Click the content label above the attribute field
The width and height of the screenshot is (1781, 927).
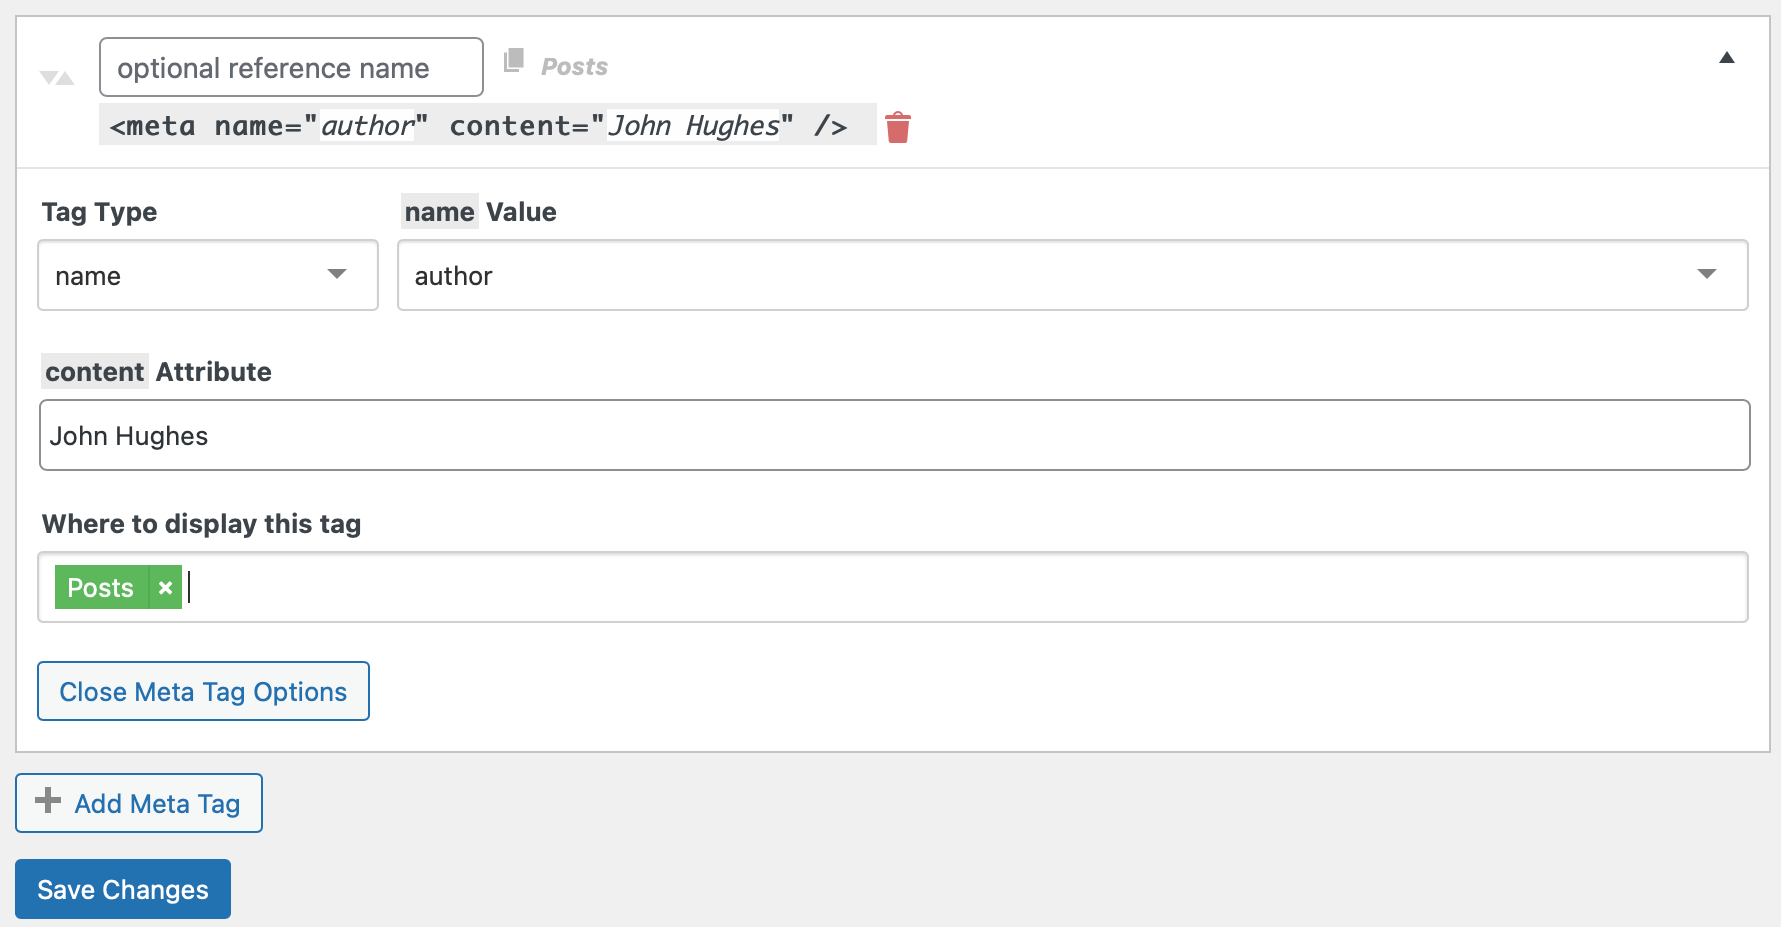(x=94, y=371)
